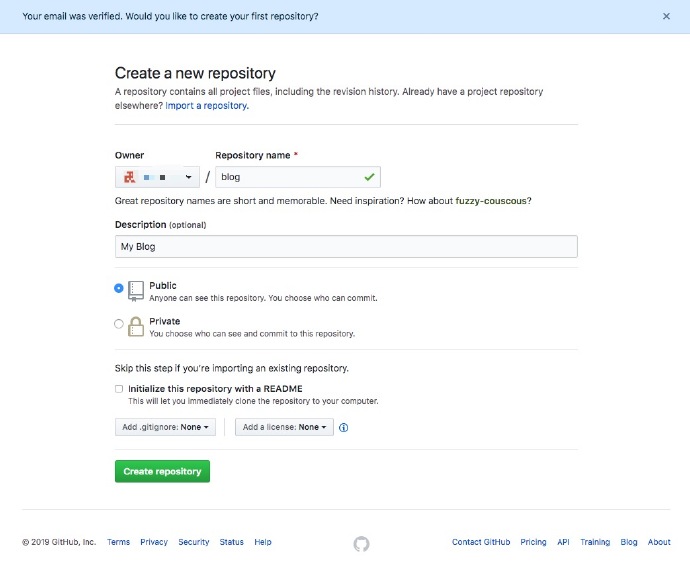Click the Description text field
Screen dimensions: 690x561
346,246
